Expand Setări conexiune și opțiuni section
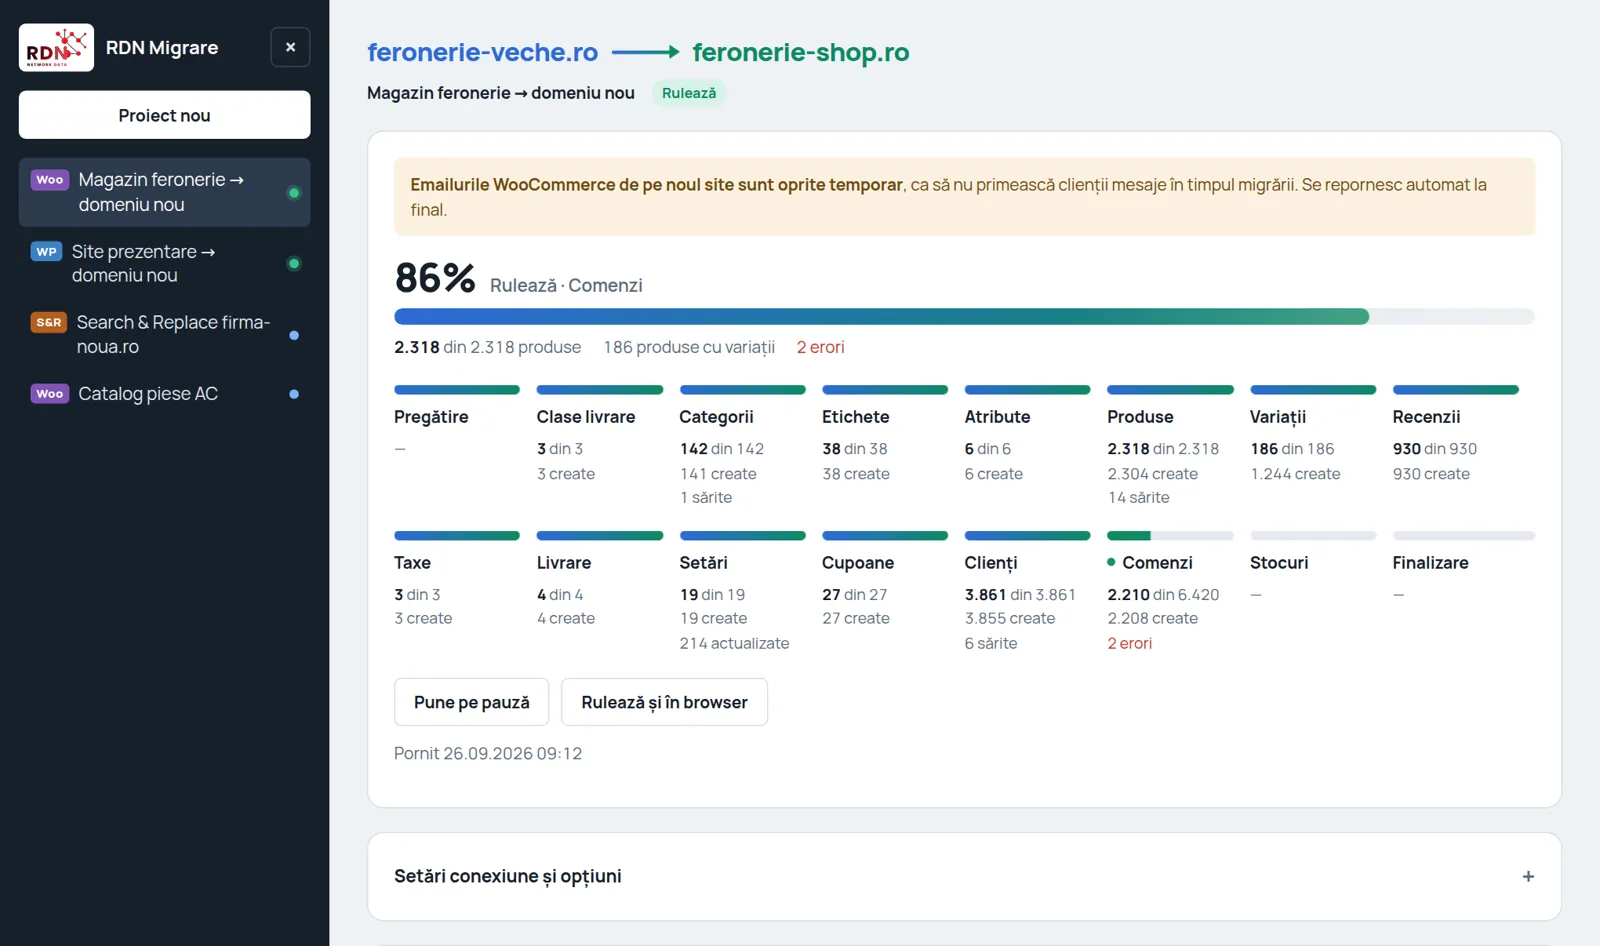Screen dimensions: 1600x946 pos(964,877)
